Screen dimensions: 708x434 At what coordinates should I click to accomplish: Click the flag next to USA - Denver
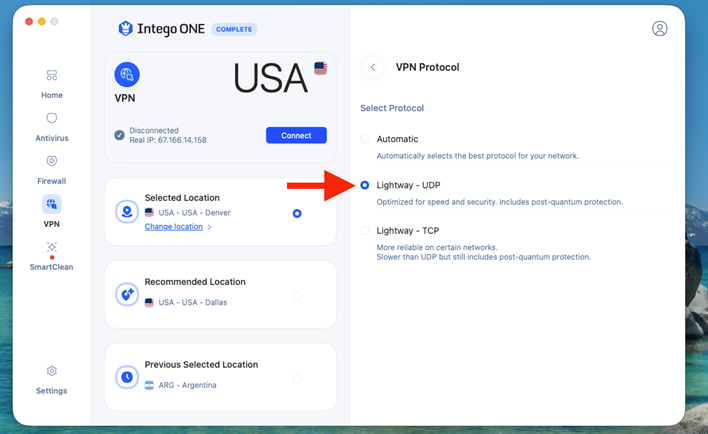(x=149, y=212)
